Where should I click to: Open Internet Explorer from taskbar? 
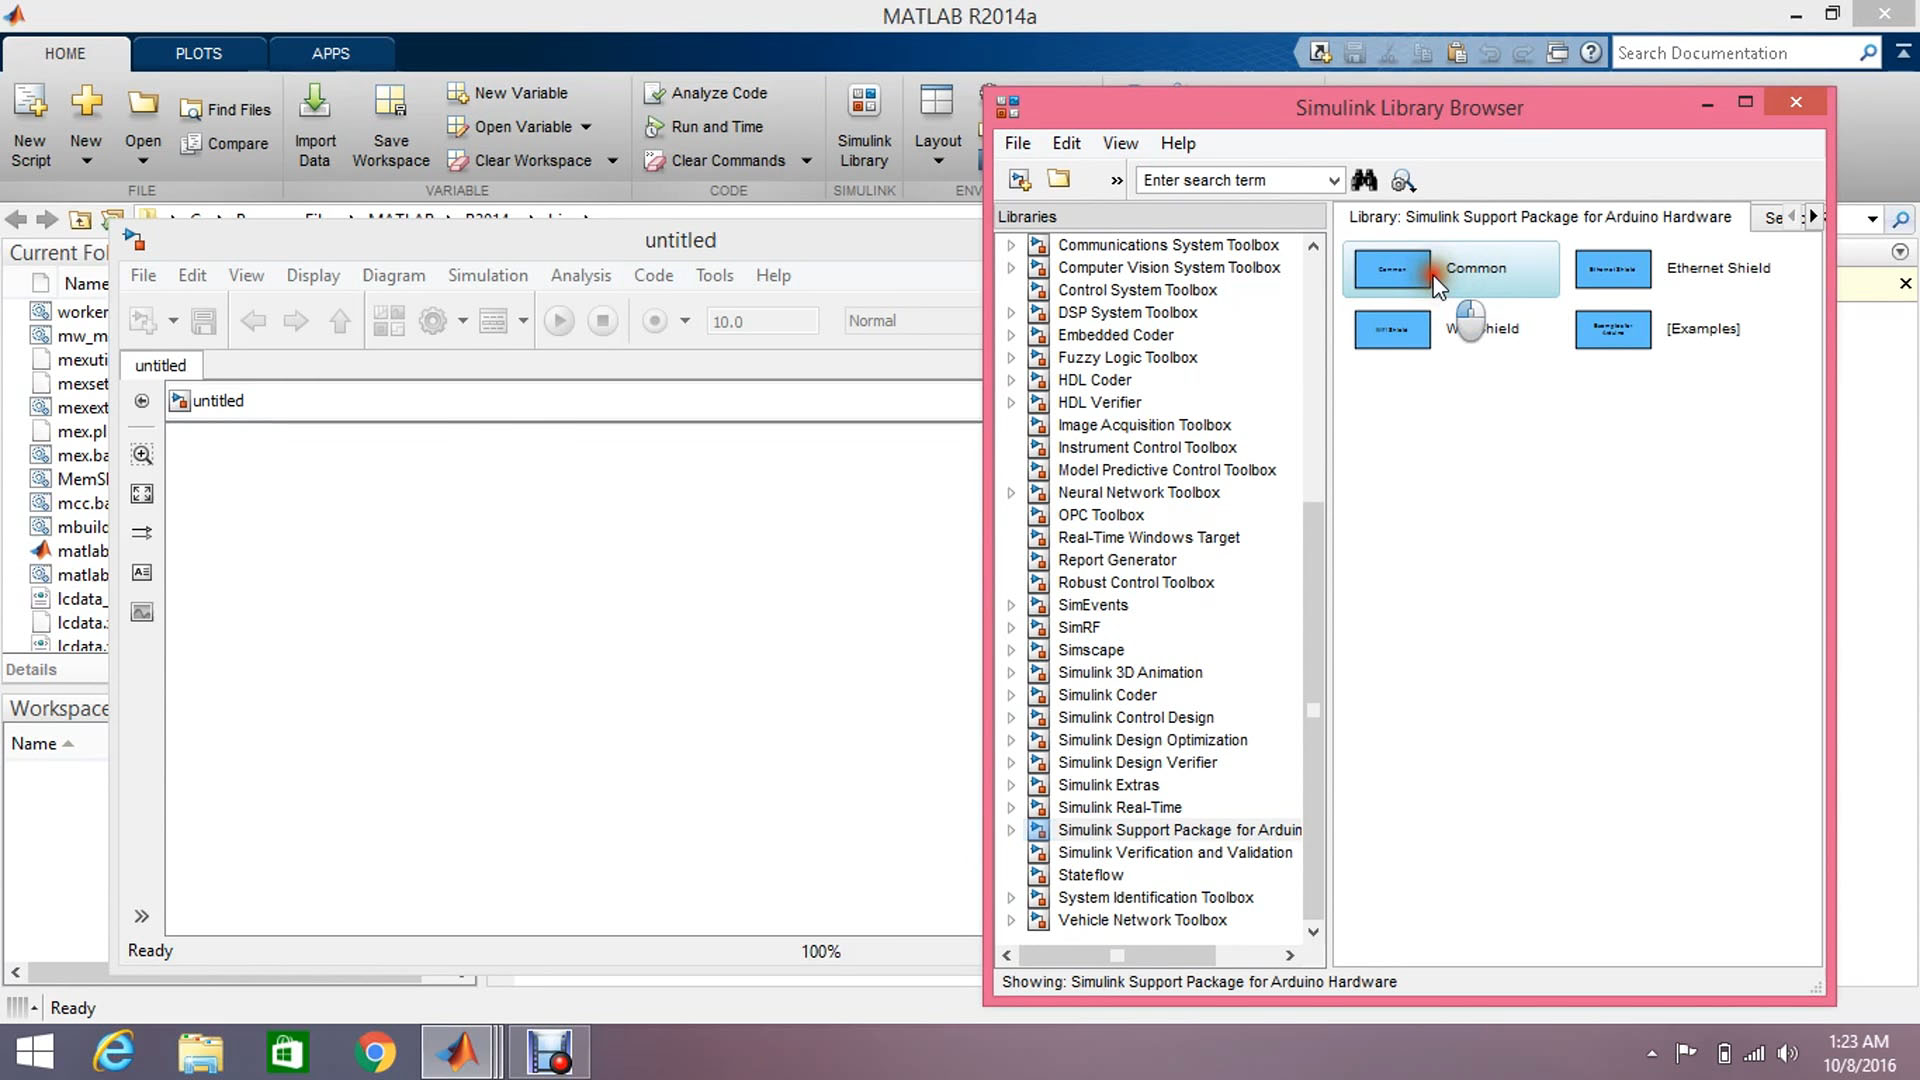(x=113, y=1053)
